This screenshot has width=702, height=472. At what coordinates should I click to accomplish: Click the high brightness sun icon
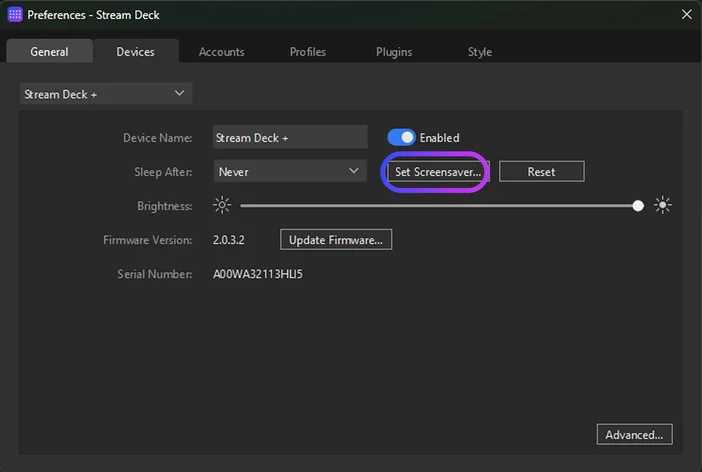pos(663,205)
